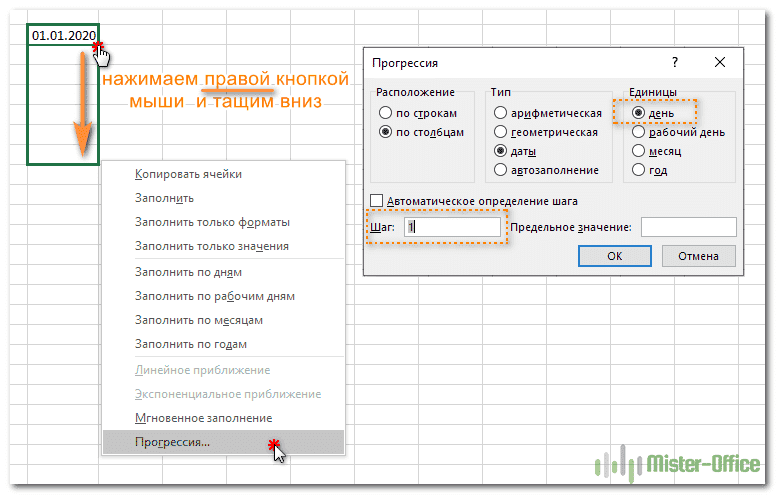Select 'автозаполнение' type option

501,170
